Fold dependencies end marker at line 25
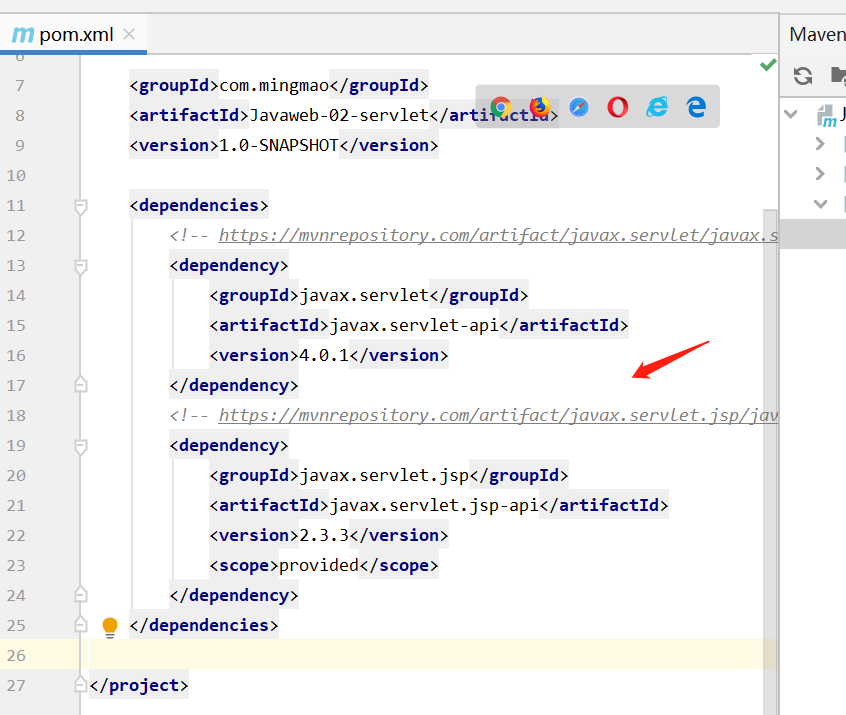The image size is (846, 715). point(80,624)
